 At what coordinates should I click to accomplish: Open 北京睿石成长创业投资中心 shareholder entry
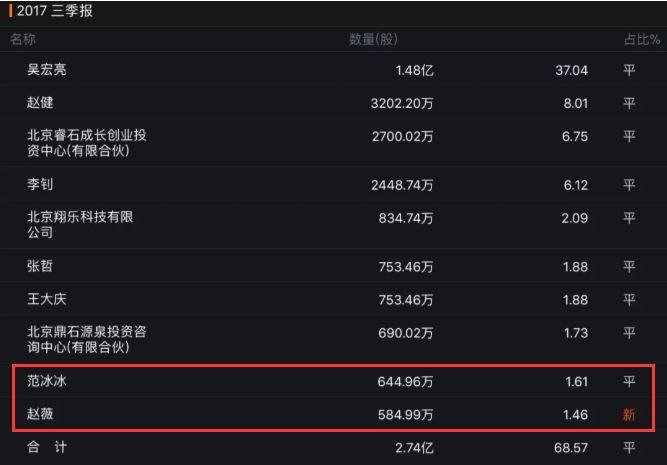click(94, 143)
